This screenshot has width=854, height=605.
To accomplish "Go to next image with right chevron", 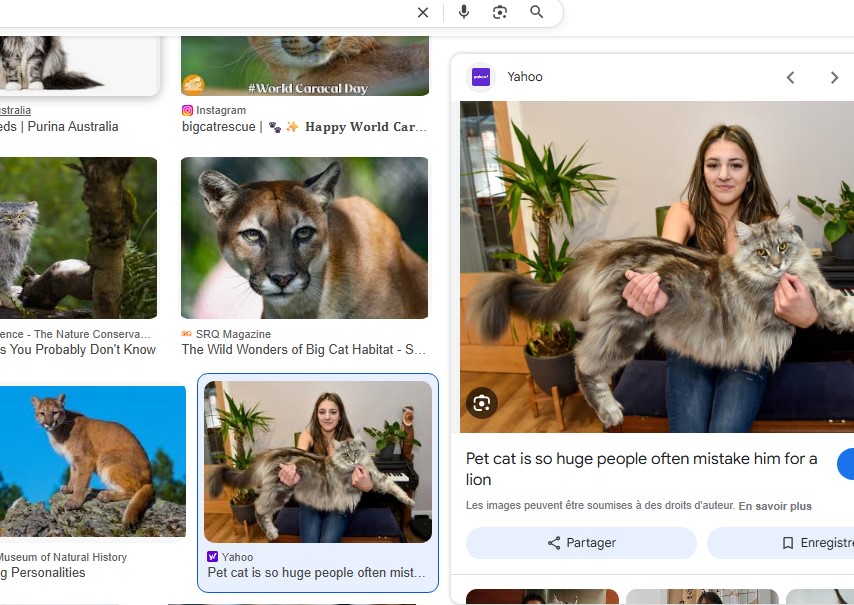I will click(834, 78).
